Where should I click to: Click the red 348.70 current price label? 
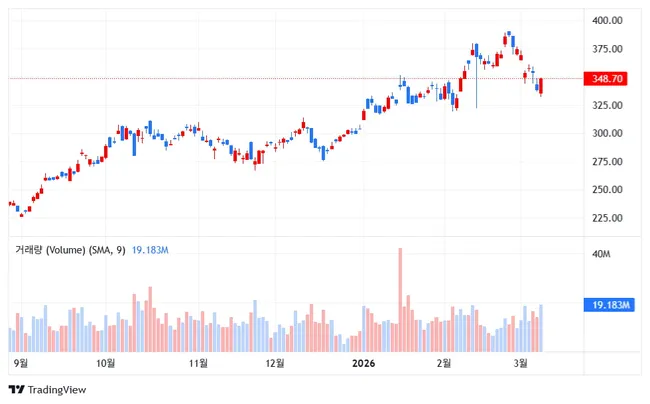[608, 78]
